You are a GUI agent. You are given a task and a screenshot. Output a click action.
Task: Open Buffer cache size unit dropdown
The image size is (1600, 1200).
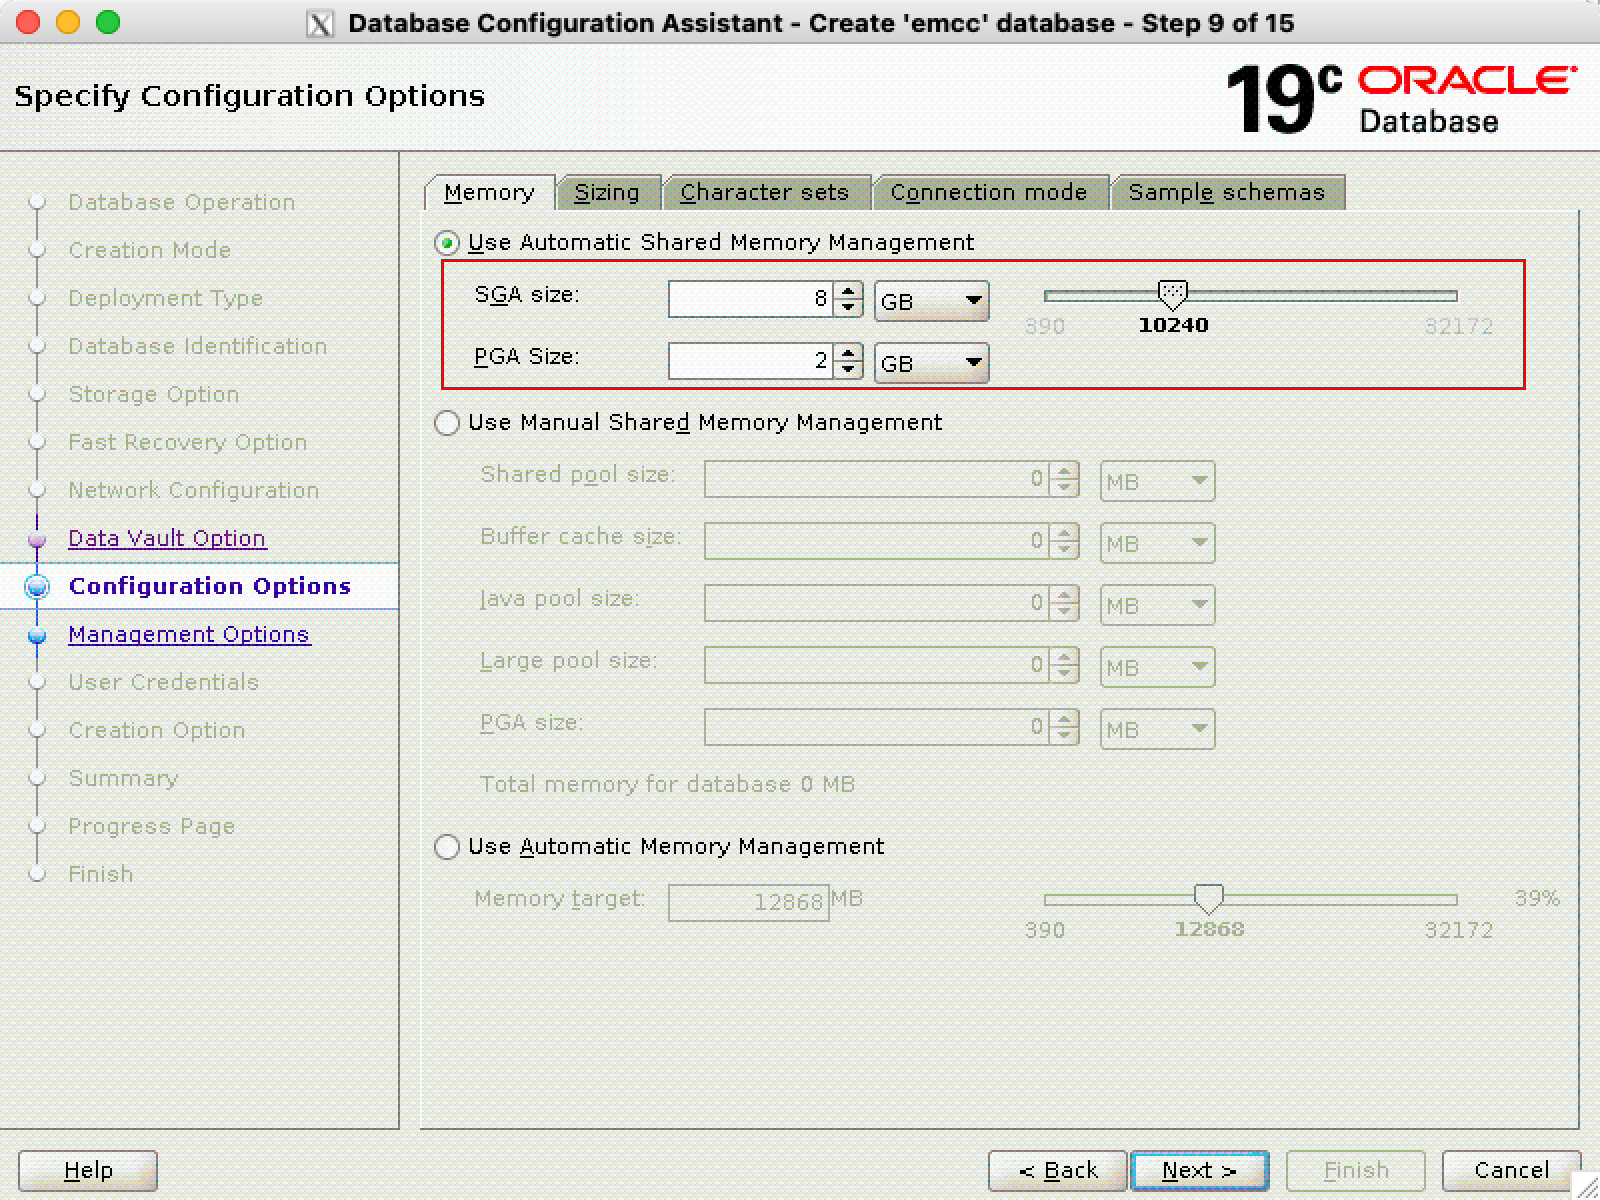tap(1158, 543)
